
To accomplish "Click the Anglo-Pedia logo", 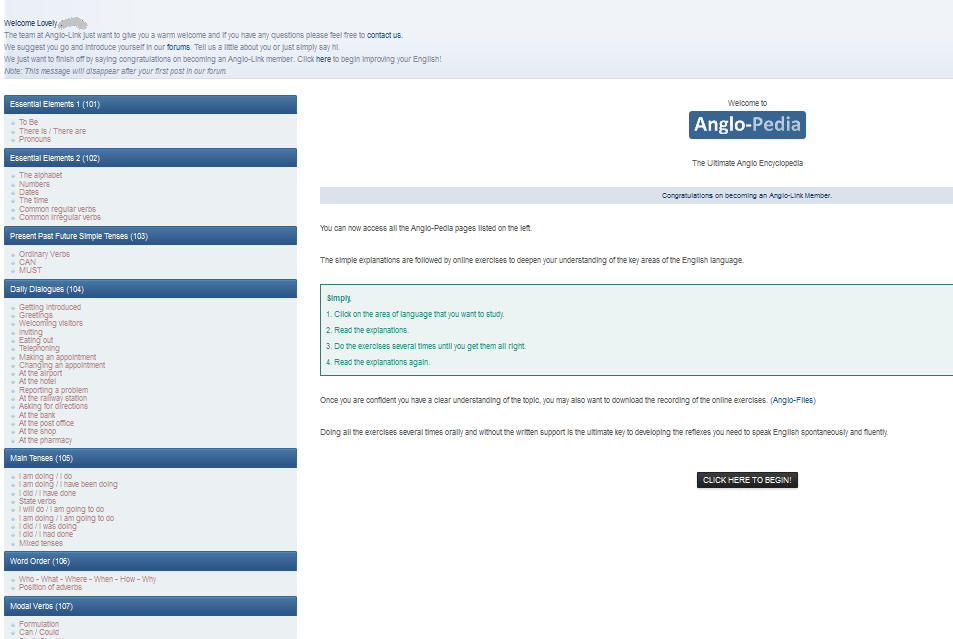I will 747,125.
